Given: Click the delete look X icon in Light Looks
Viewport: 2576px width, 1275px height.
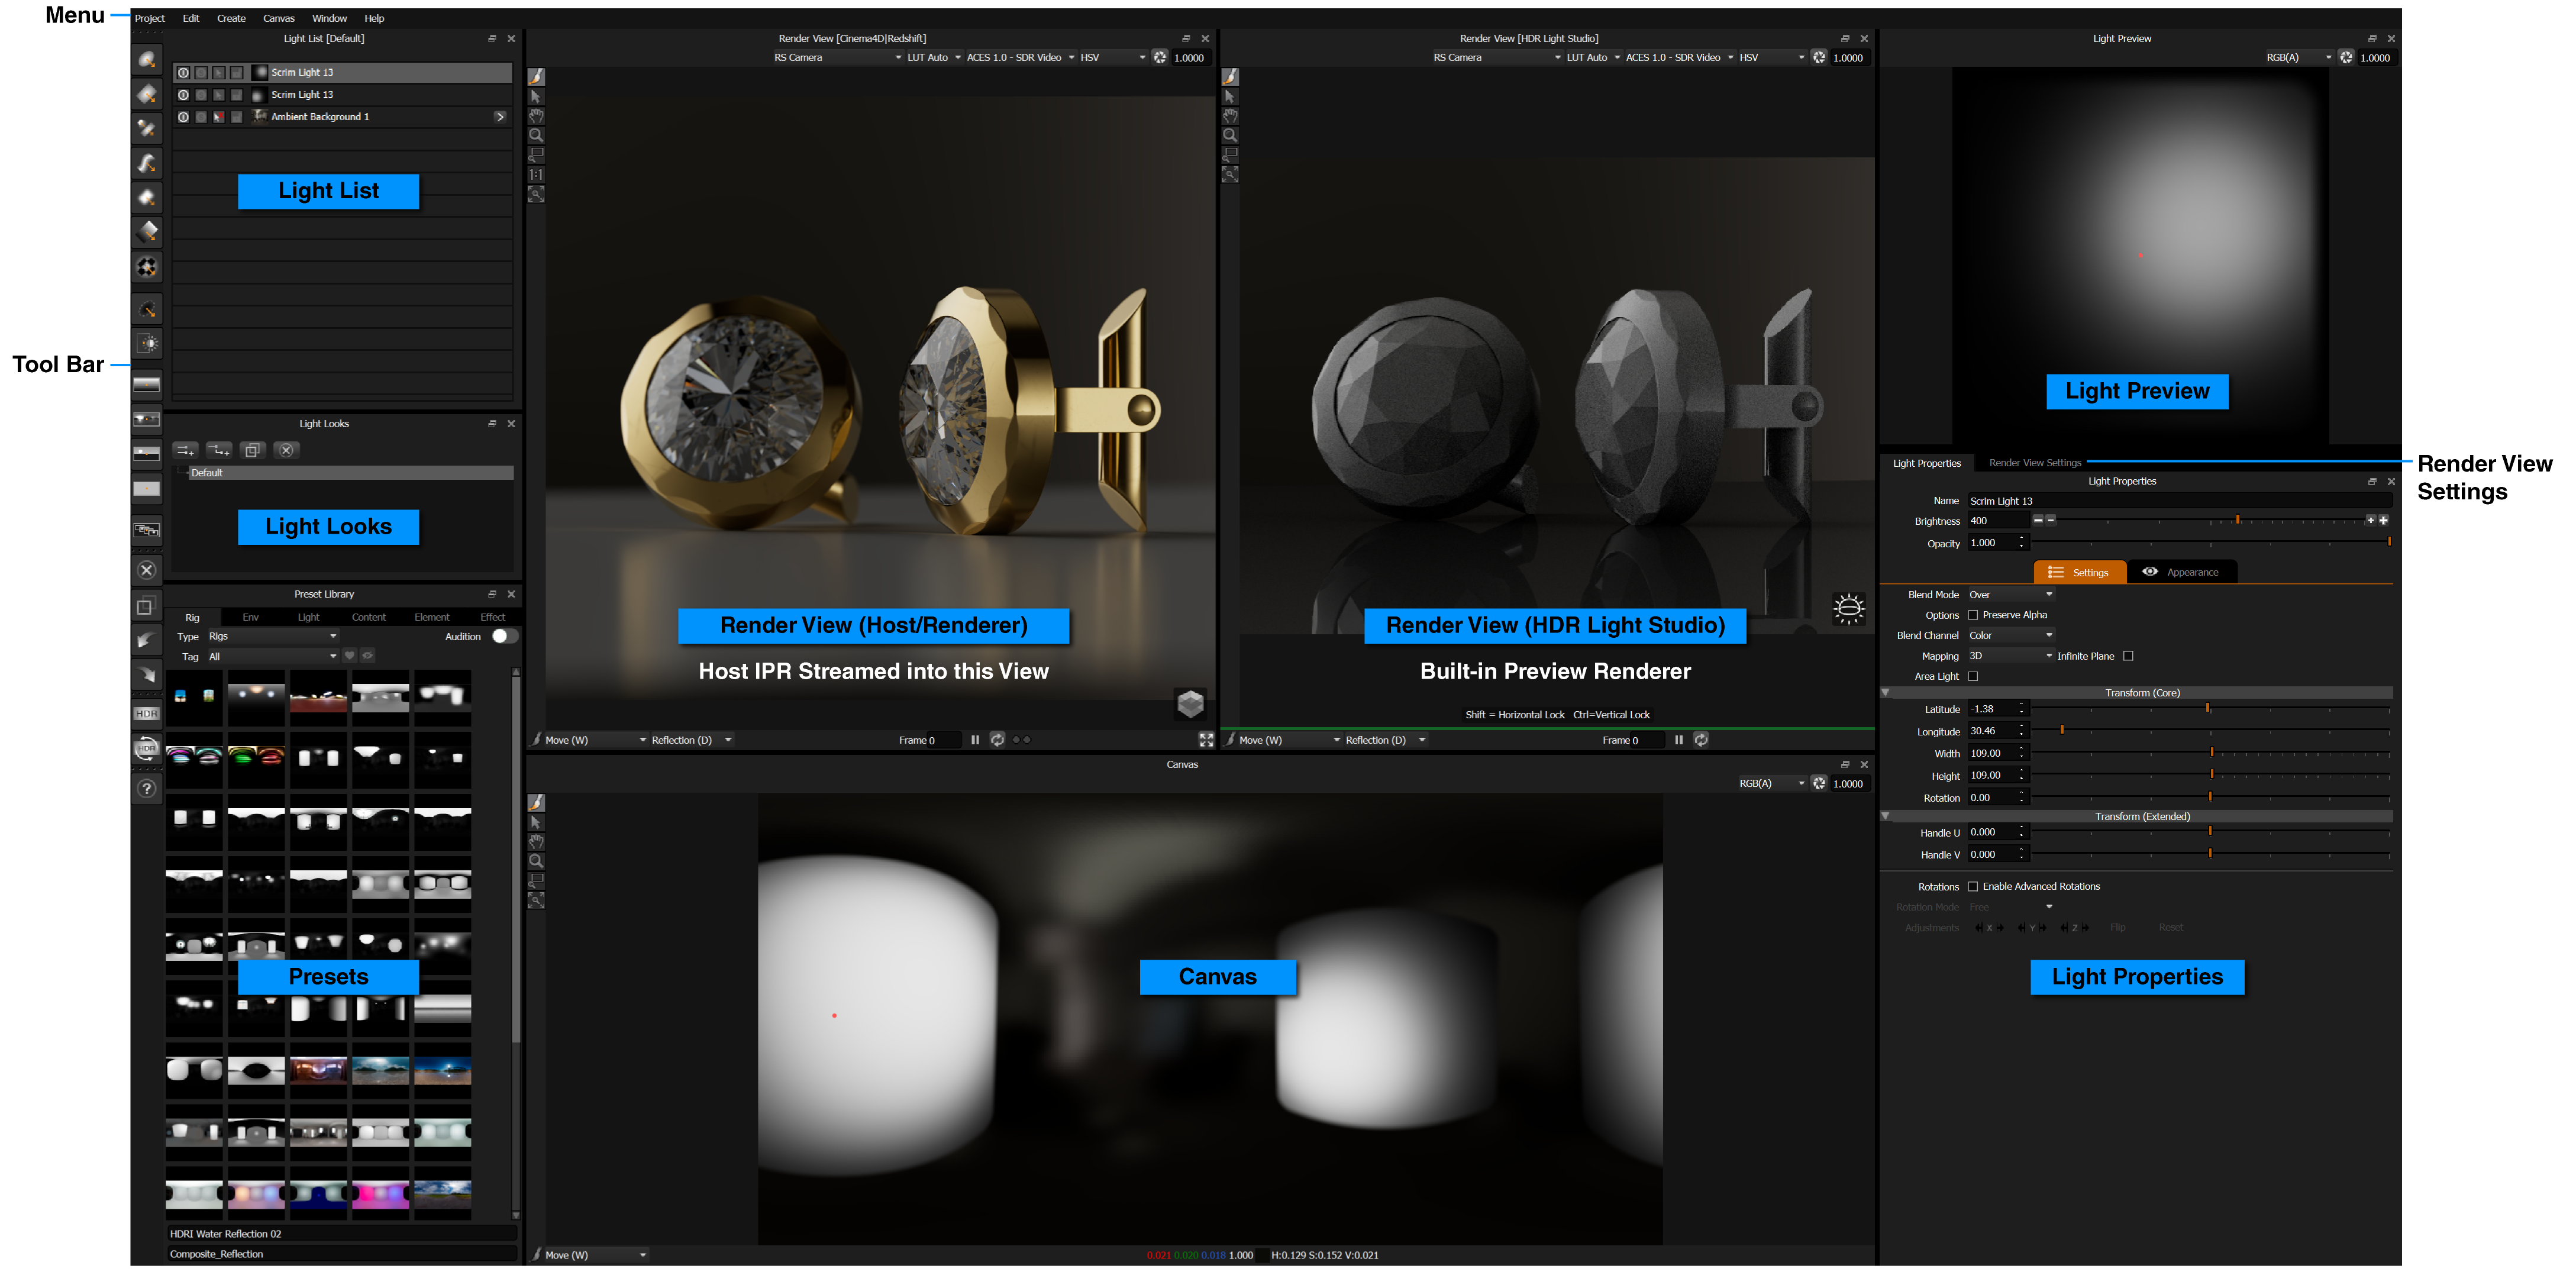Looking at the screenshot, I should click(286, 450).
